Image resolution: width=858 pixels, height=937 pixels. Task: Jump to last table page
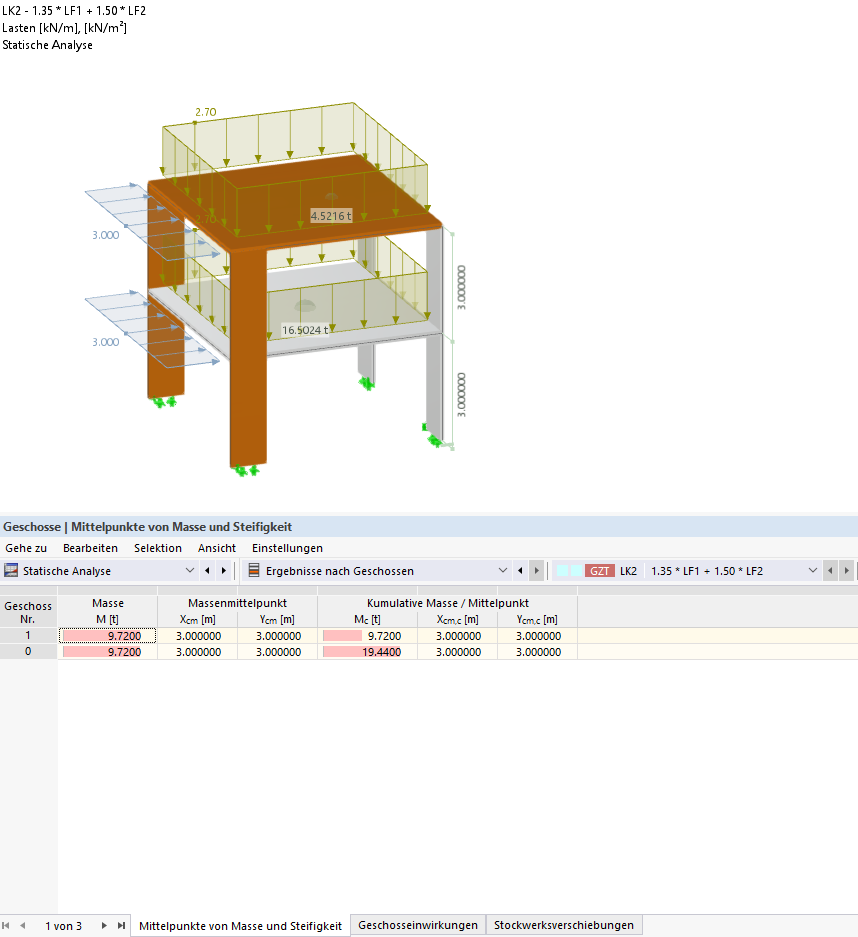pos(121,926)
